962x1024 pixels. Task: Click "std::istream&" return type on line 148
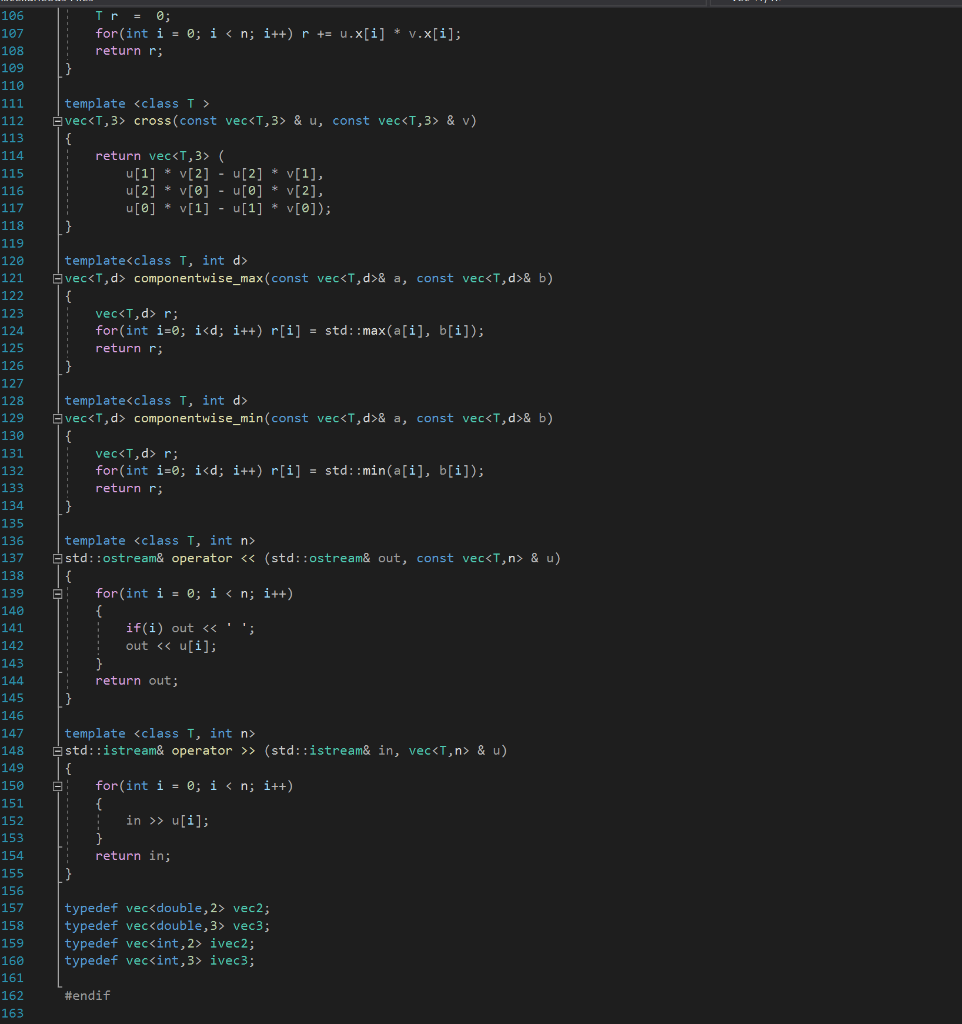point(114,751)
